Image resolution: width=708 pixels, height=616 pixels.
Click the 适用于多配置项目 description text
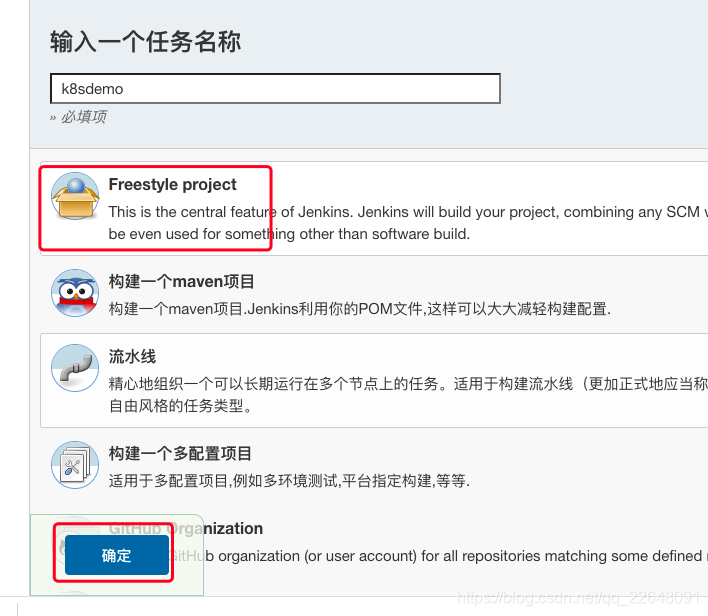point(289,481)
